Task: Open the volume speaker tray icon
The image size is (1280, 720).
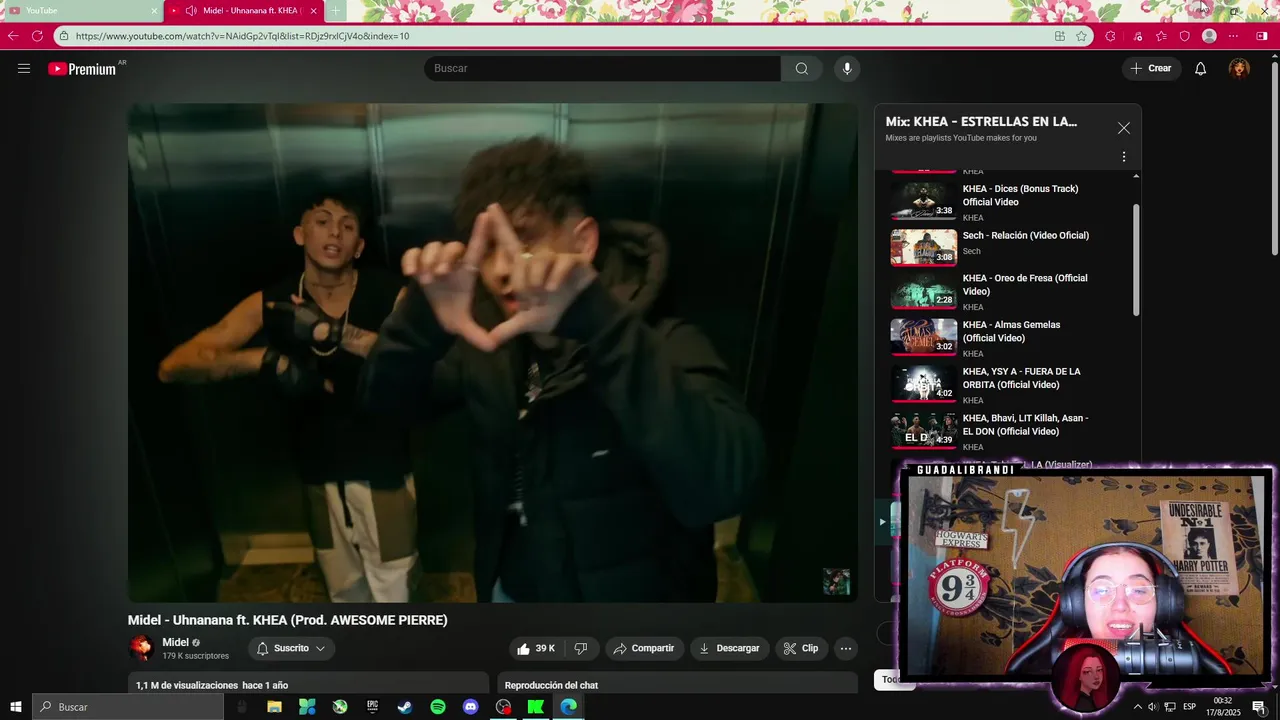Action: click(1152, 707)
